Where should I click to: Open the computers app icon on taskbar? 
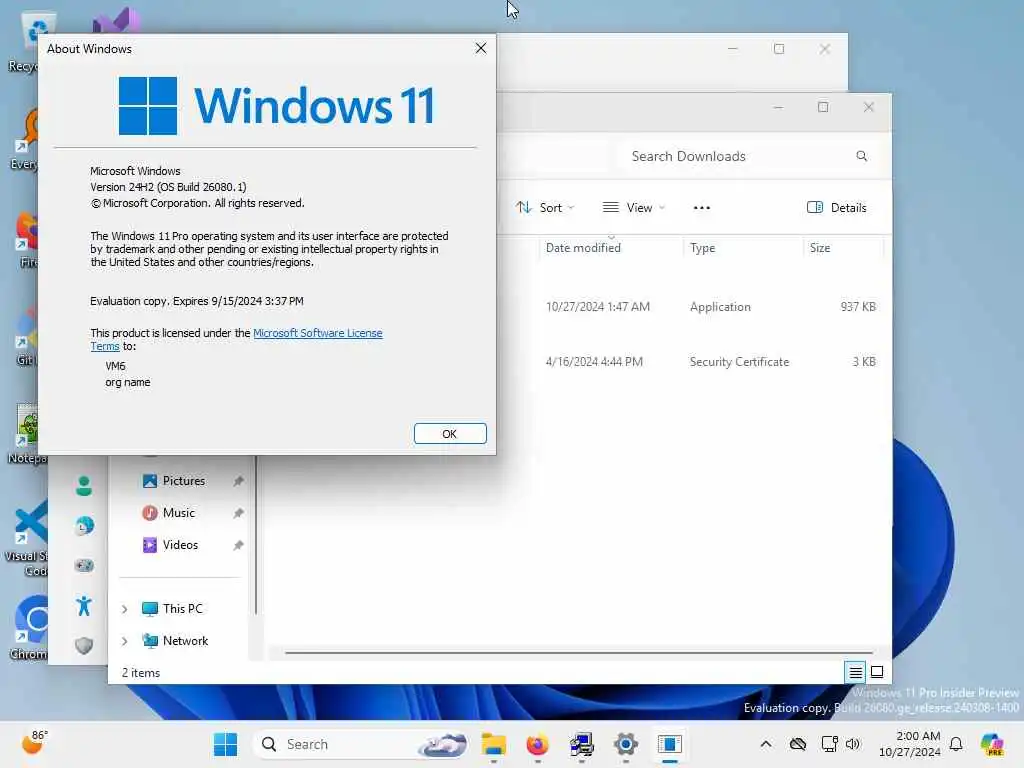tap(581, 744)
